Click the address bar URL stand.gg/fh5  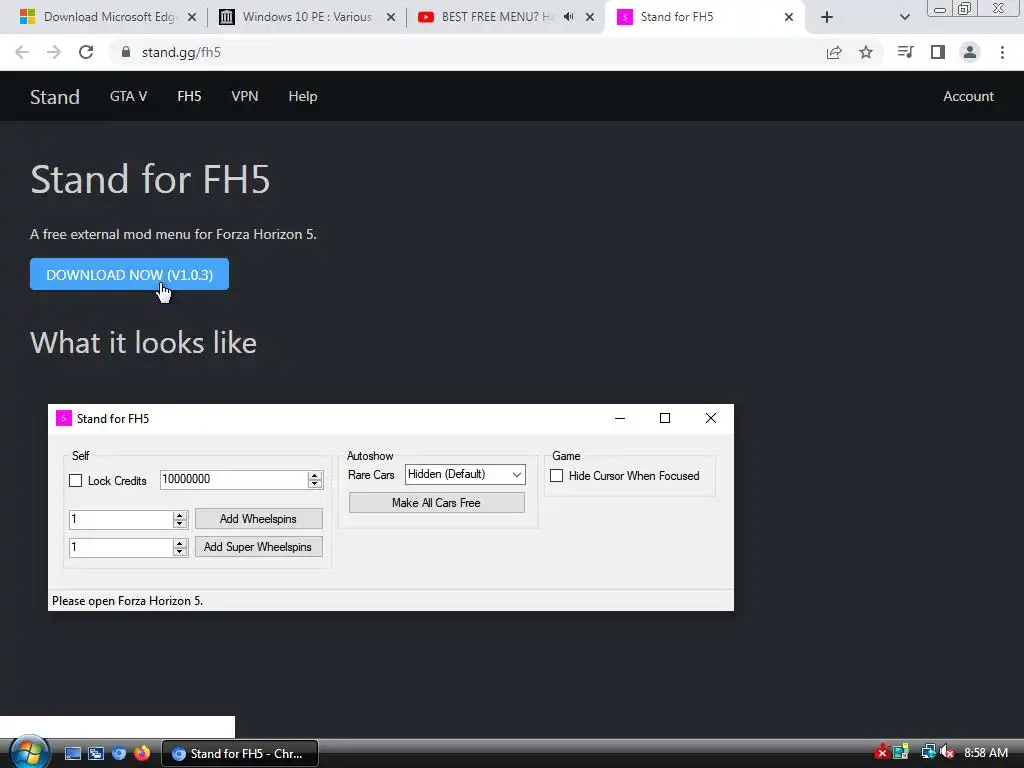click(x=181, y=52)
